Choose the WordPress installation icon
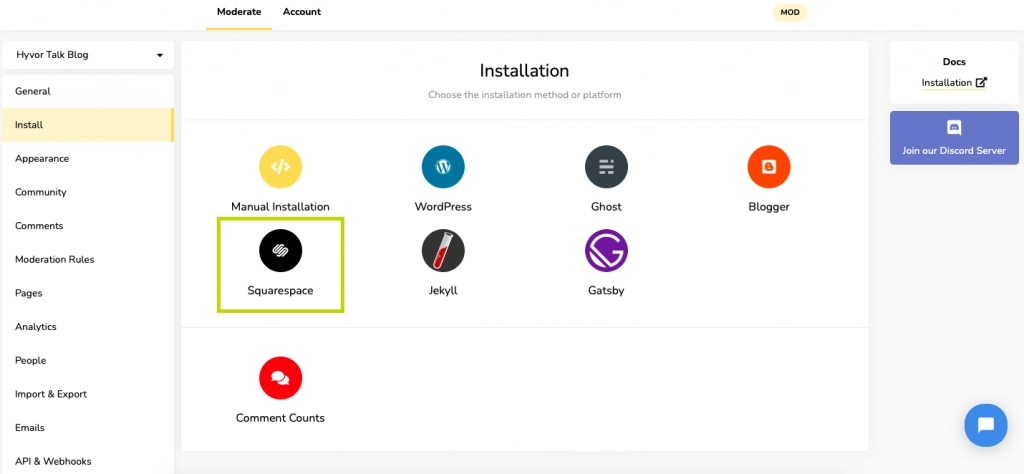Screen dimensions: 1024x474 coord(443,167)
